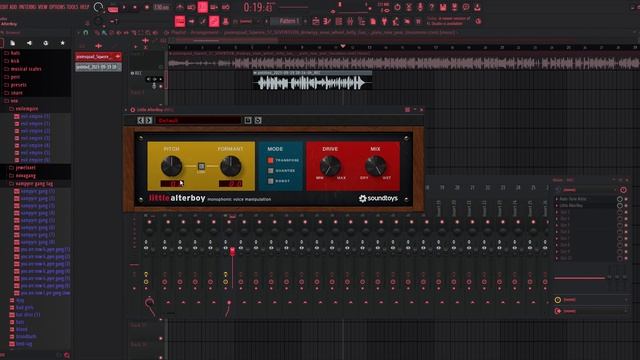The height and width of the screenshot is (360, 640).
Task: Collapse the vampyre gang tag folder
Action: pos(31,184)
